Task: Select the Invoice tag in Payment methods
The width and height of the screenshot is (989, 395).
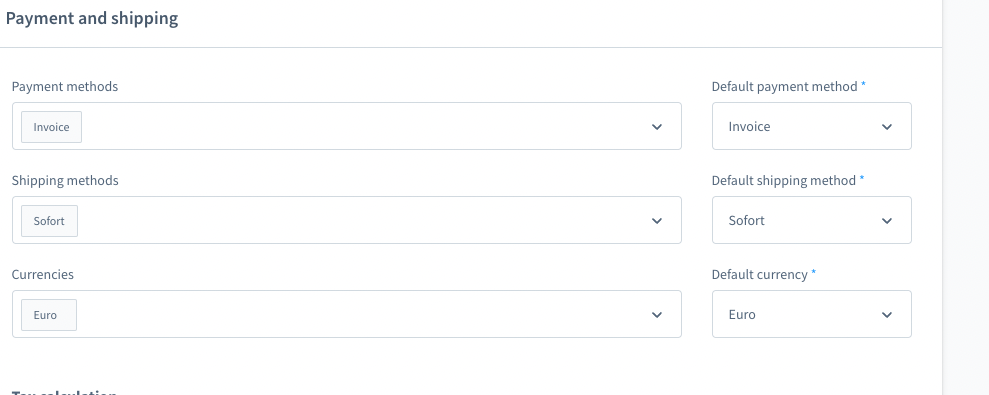Action: pos(51,127)
